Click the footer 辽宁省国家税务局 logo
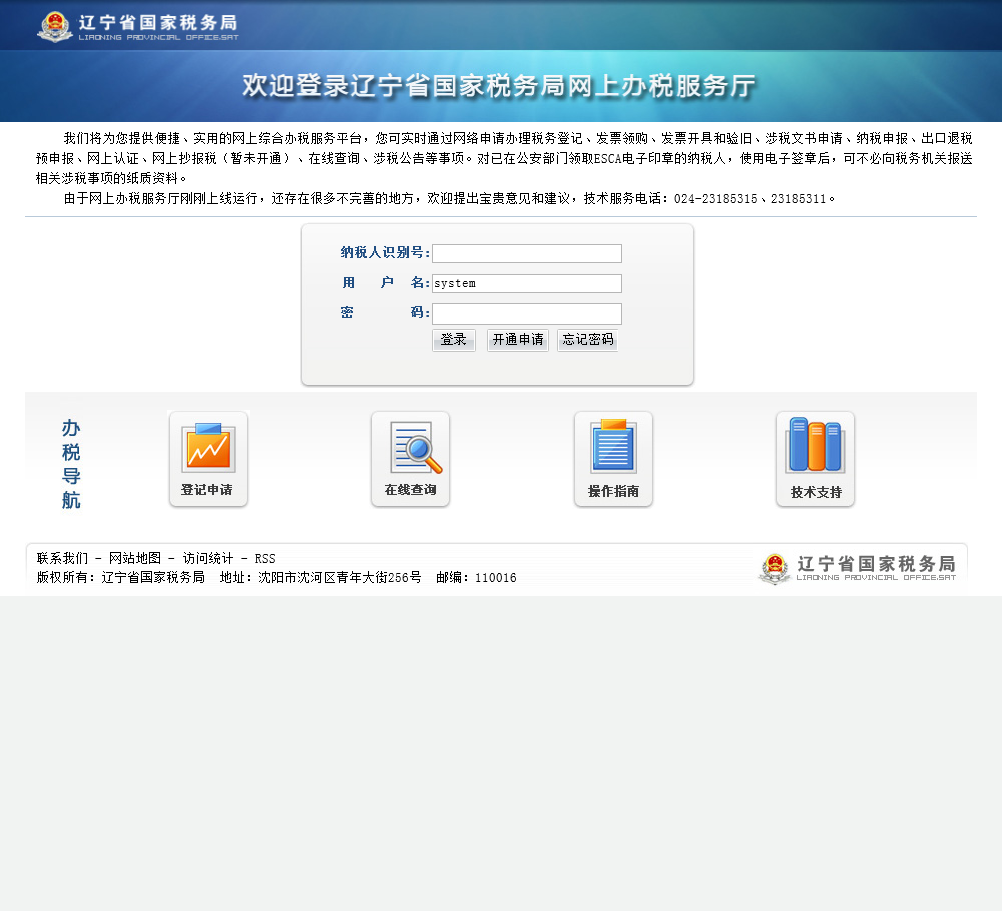Screen dimensions: 1002x911 pyautogui.click(x=857, y=568)
